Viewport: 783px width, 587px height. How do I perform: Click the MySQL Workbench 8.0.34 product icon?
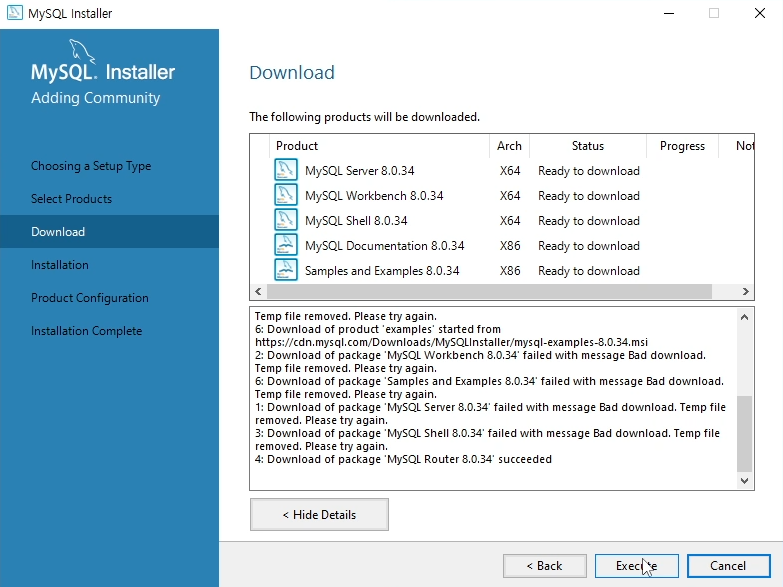286,195
